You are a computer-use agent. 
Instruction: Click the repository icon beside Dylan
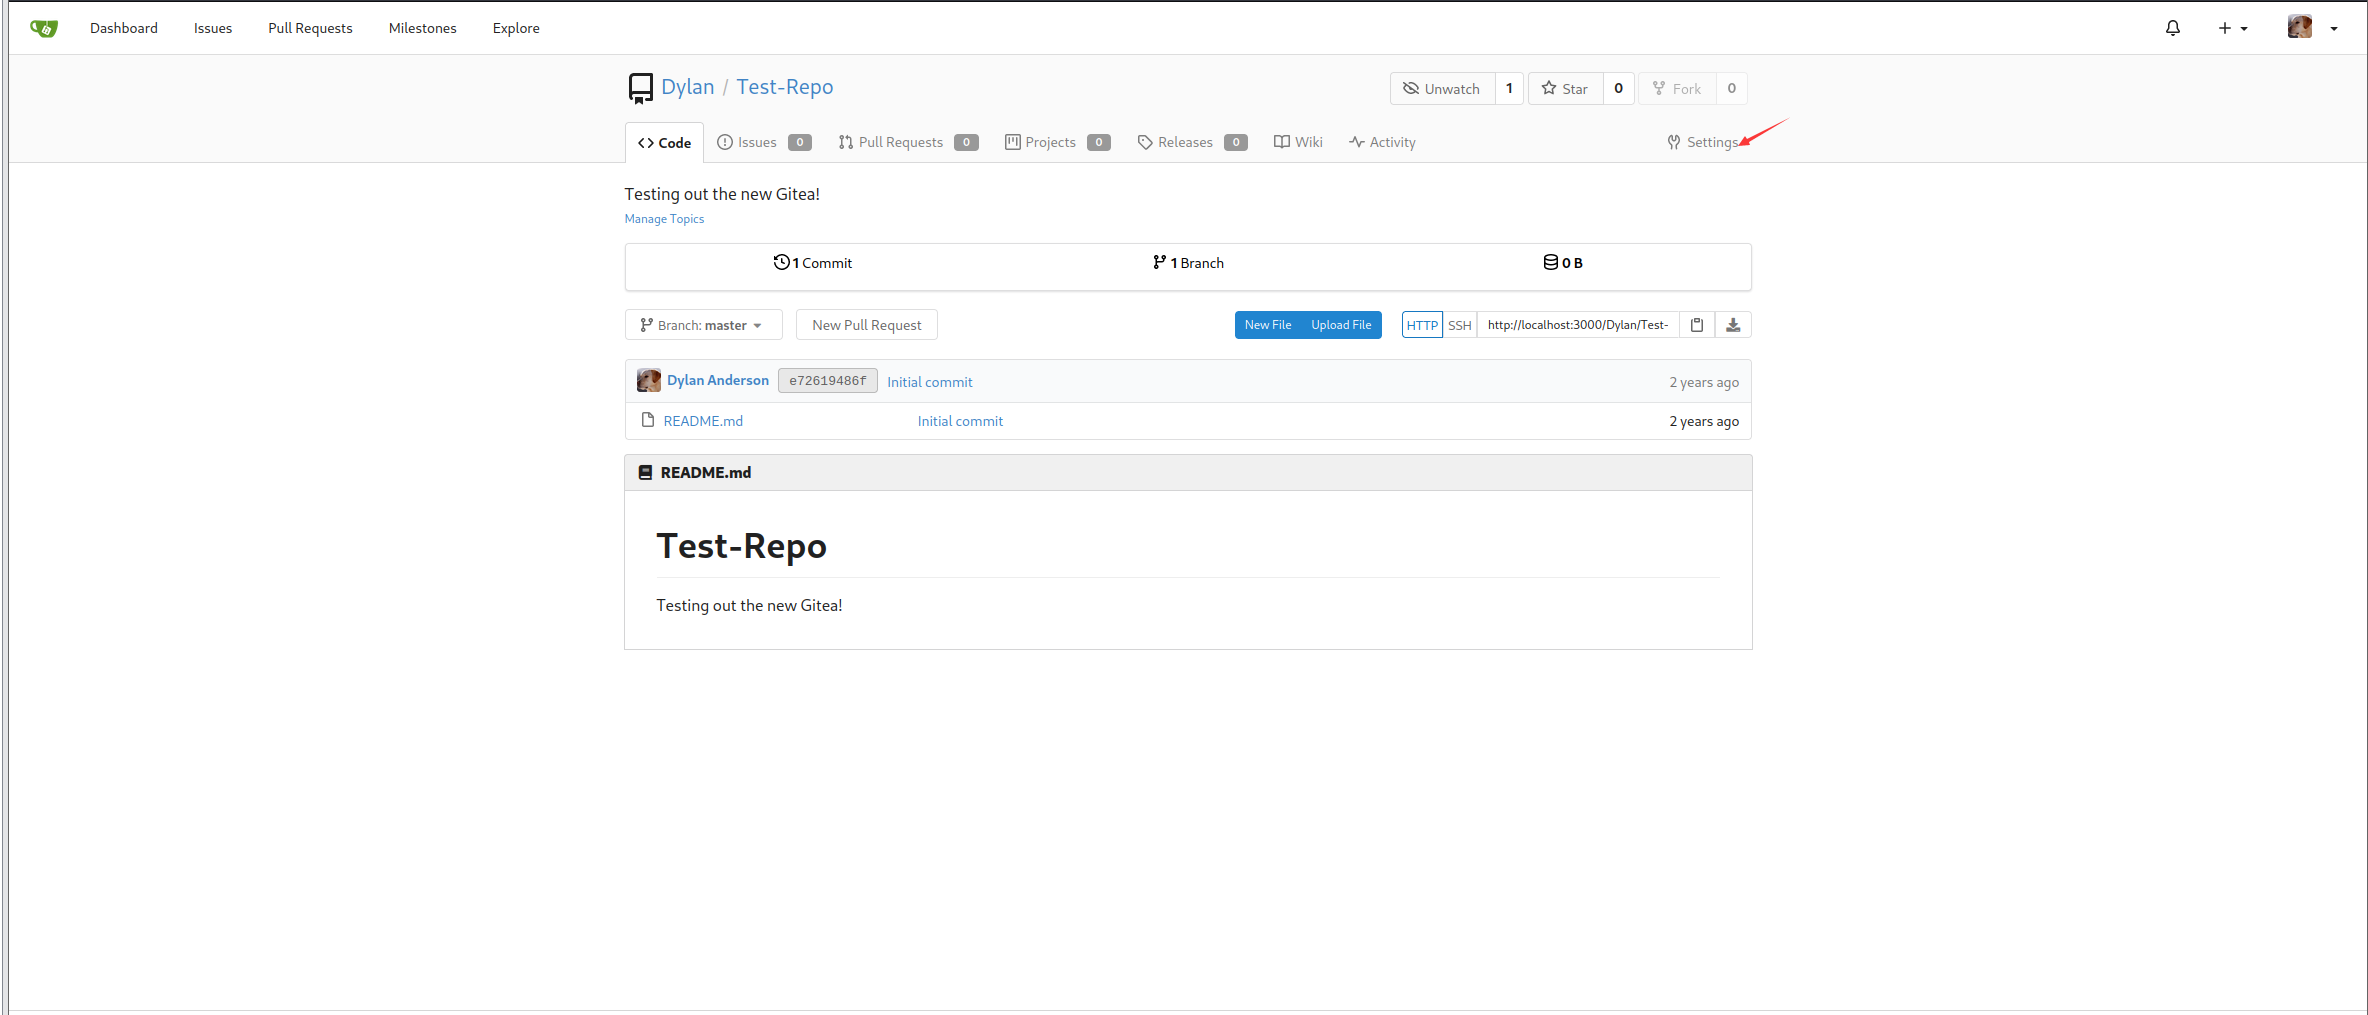[x=640, y=88]
